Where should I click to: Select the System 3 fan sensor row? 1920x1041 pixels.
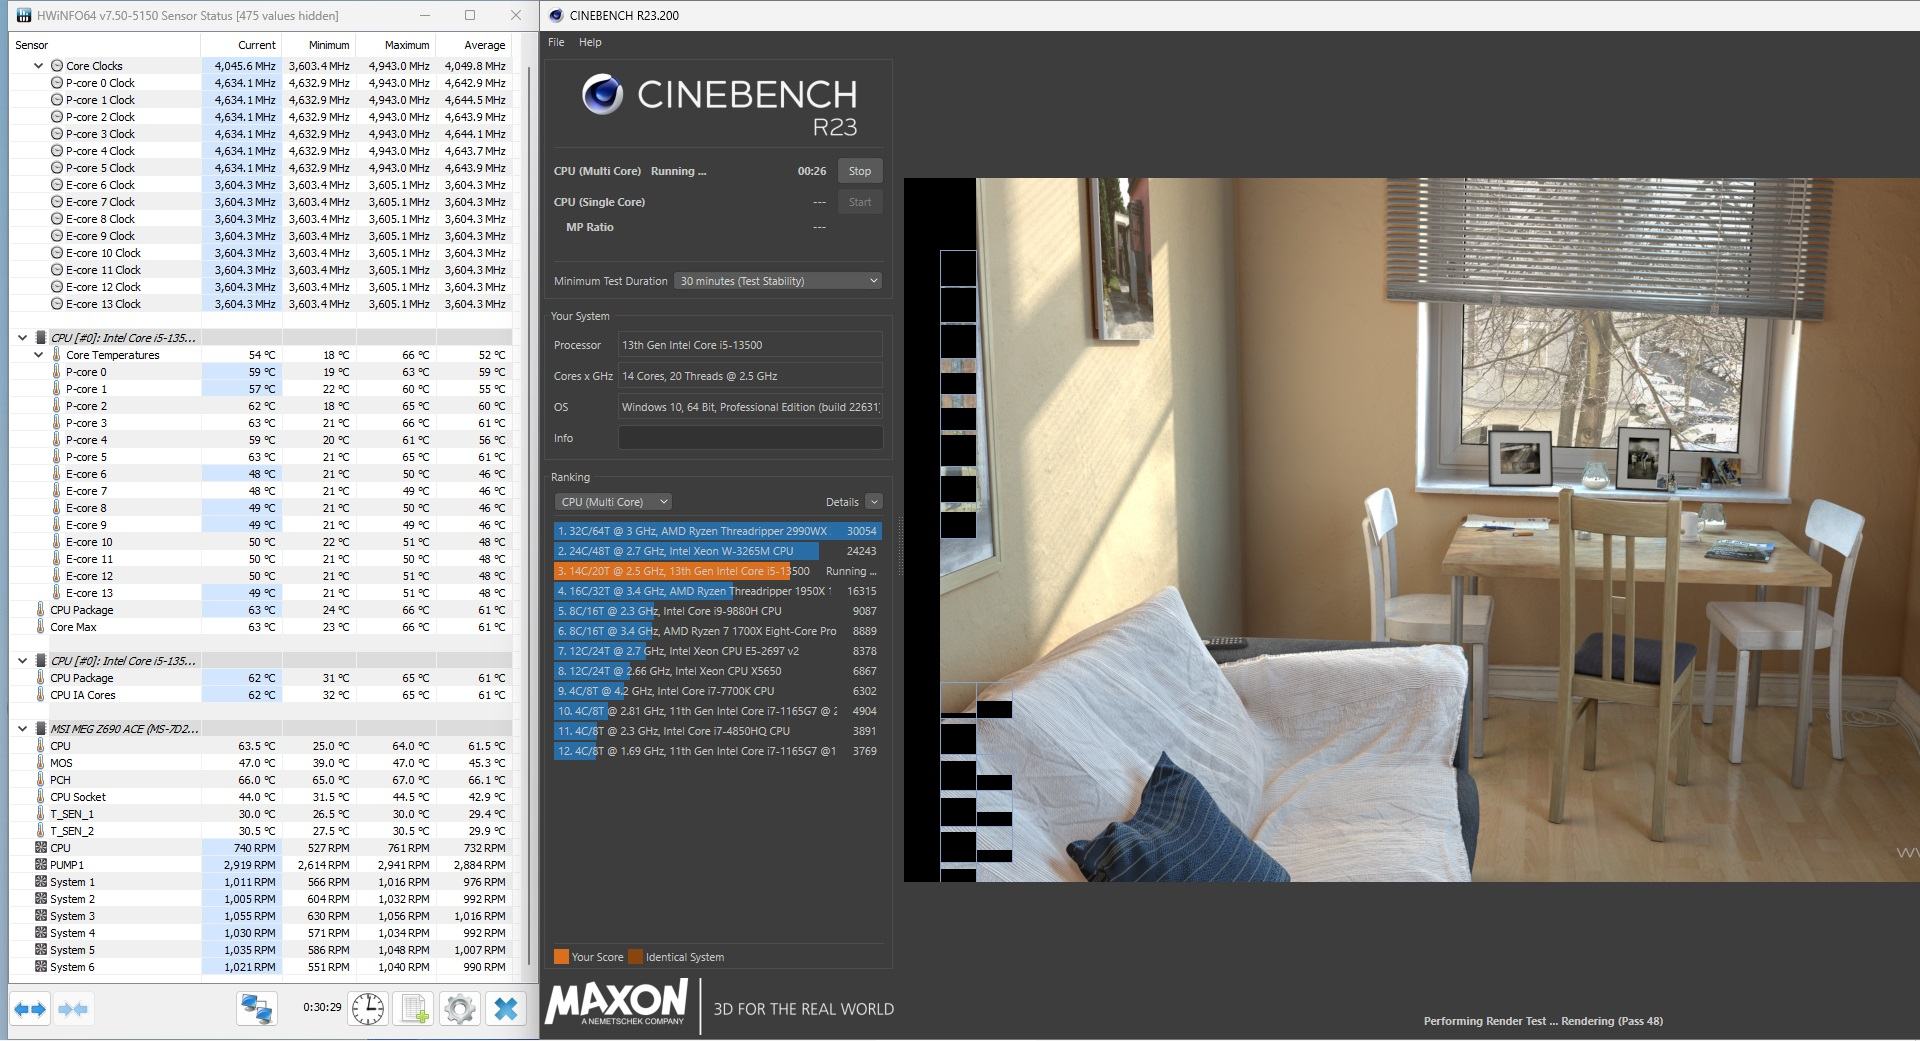[261, 916]
